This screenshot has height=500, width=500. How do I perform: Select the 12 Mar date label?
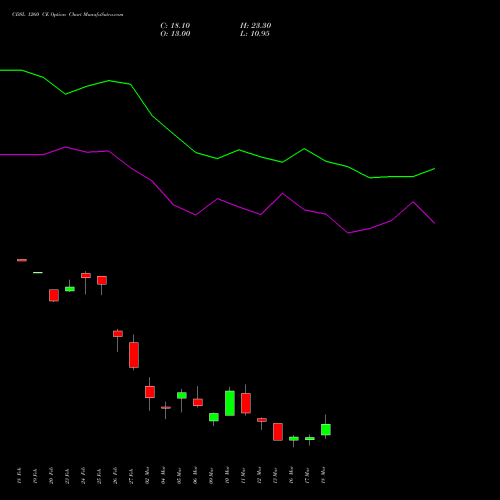coord(259,476)
